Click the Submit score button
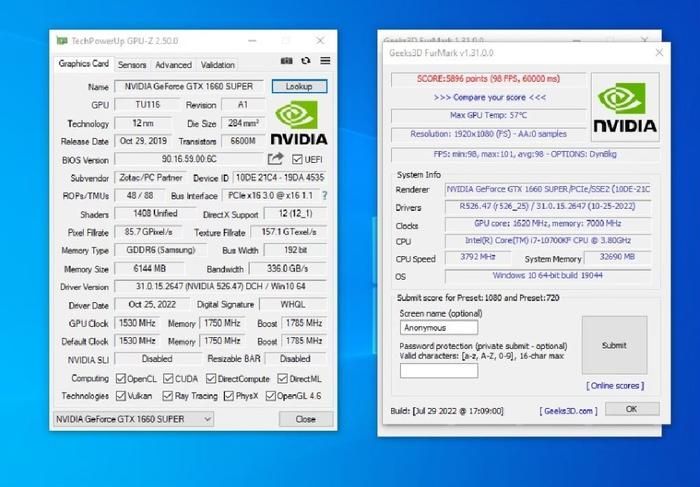The width and height of the screenshot is (700, 487). [614, 344]
